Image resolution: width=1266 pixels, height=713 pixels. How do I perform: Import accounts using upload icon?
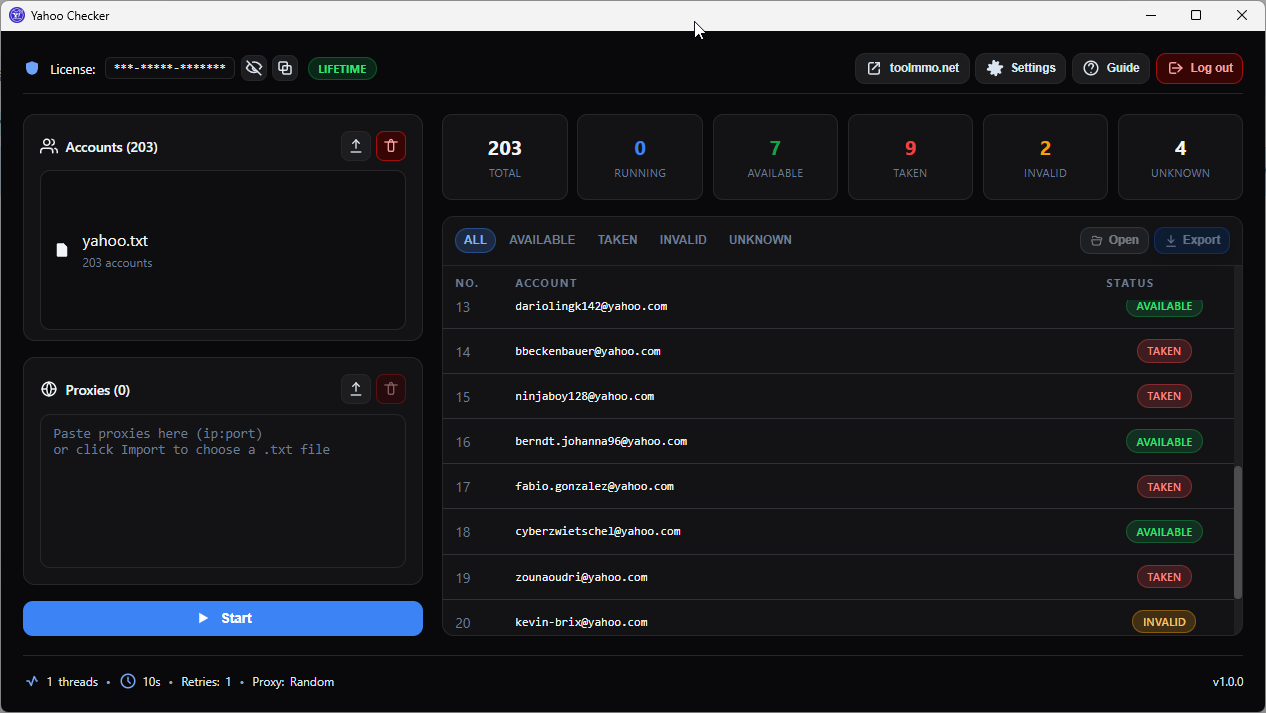pos(356,146)
